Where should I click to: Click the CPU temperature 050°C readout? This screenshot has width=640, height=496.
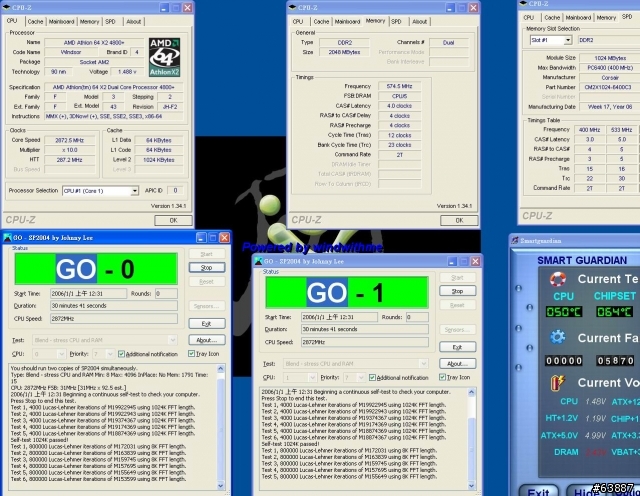(564, 312)
